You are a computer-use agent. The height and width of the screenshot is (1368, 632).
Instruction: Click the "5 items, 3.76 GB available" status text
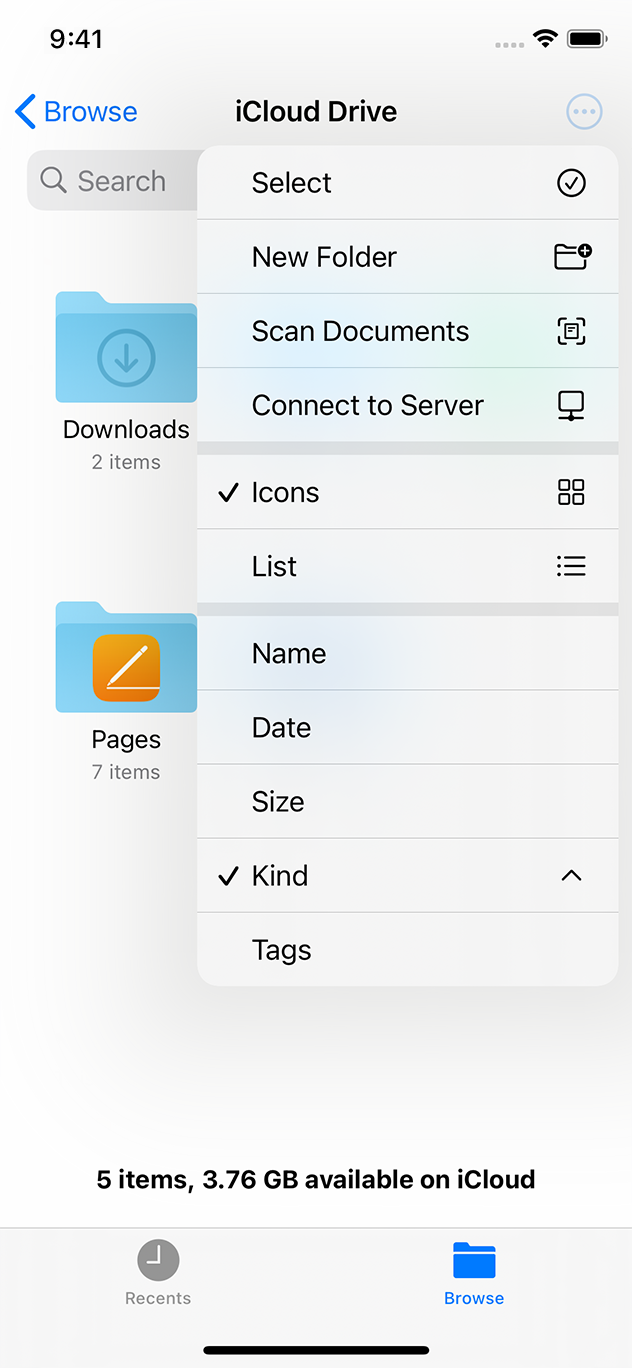(316, 1179)
